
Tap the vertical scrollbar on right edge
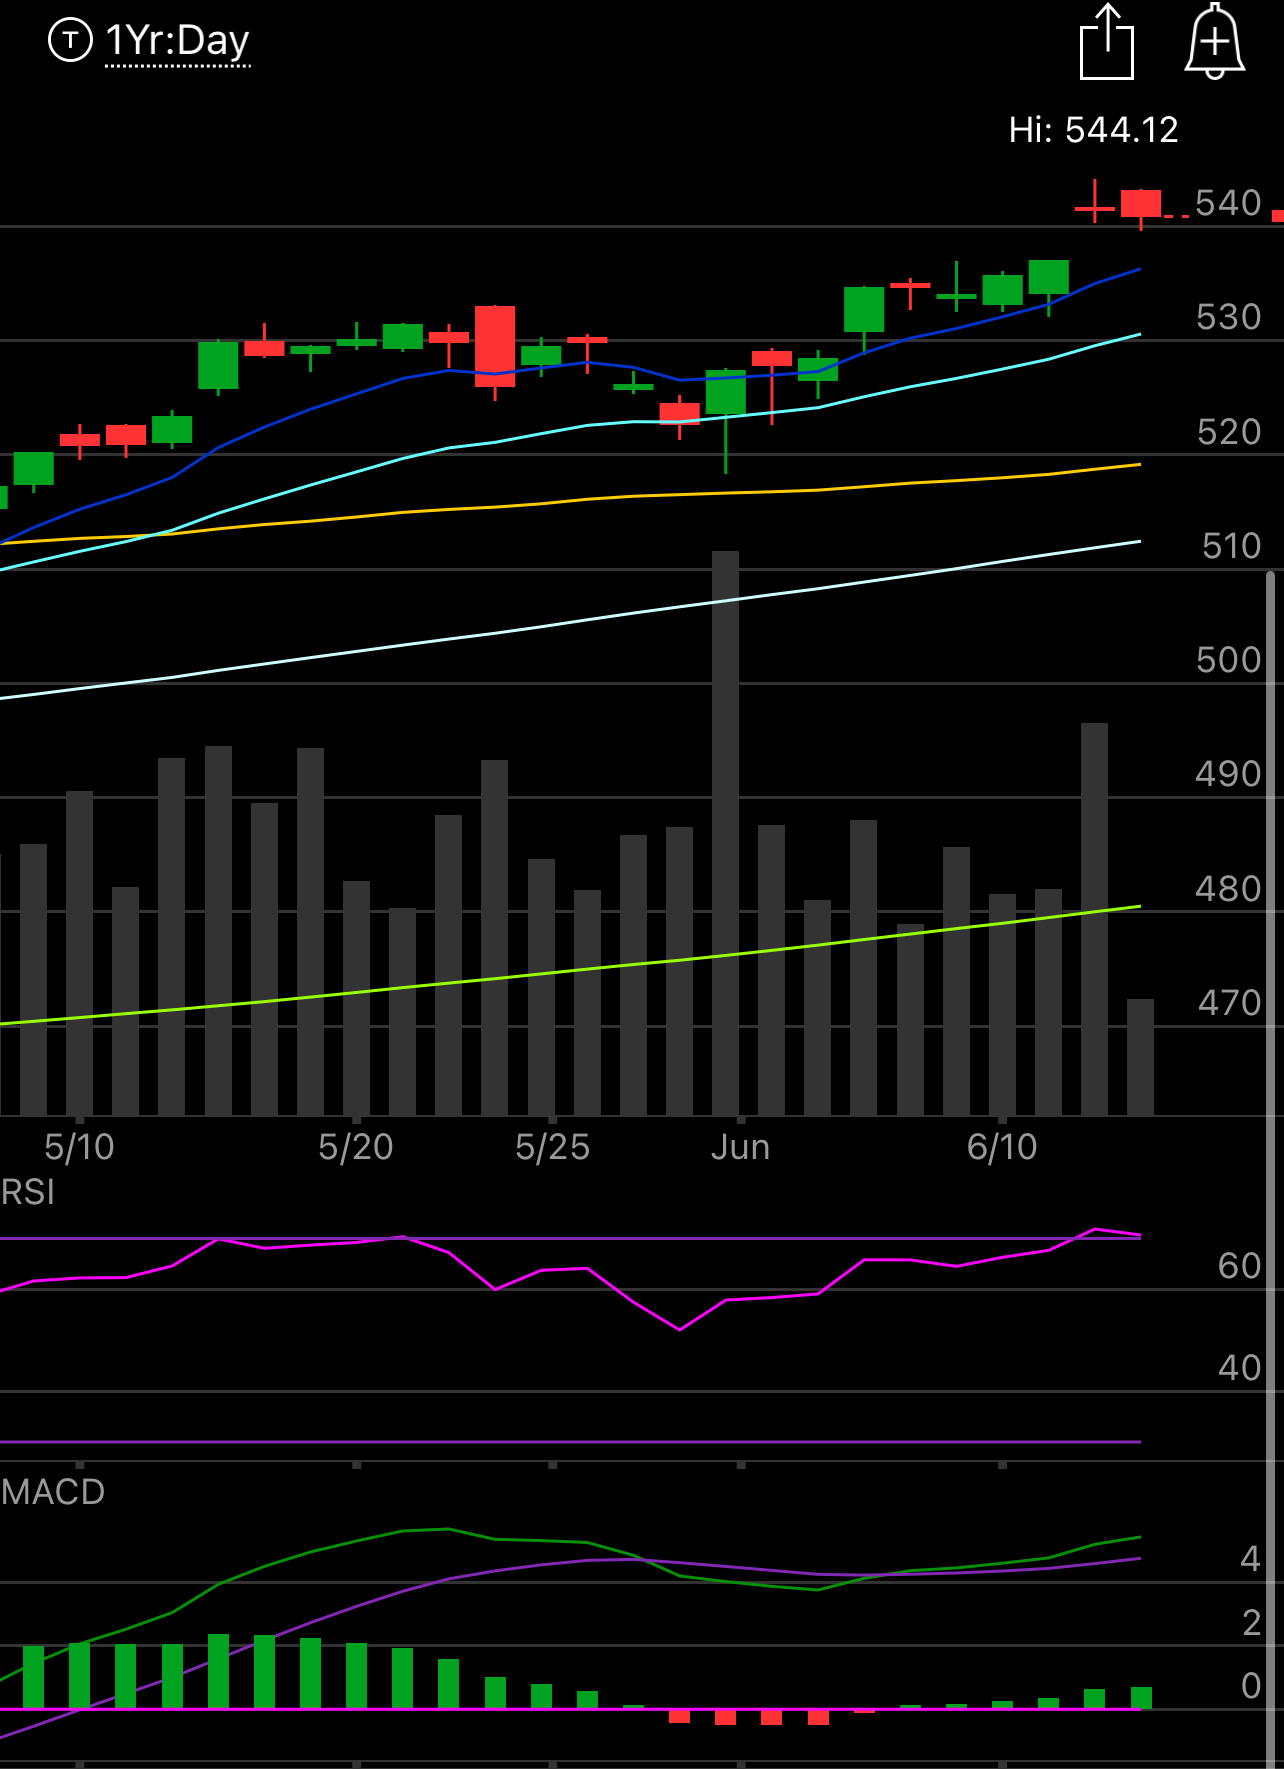pos(1271,1168)
